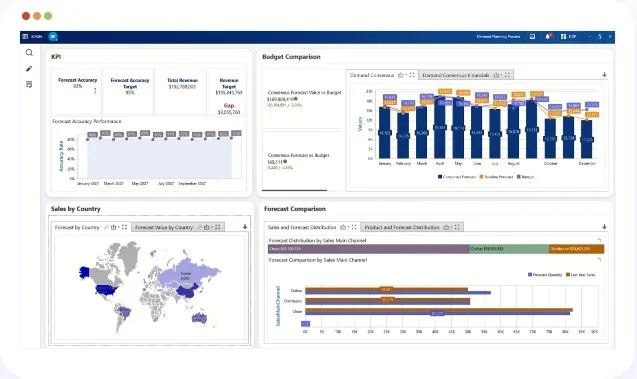Click the round user avatar in header
Viewport: 637px width, 379px height.
click(53, 37)
